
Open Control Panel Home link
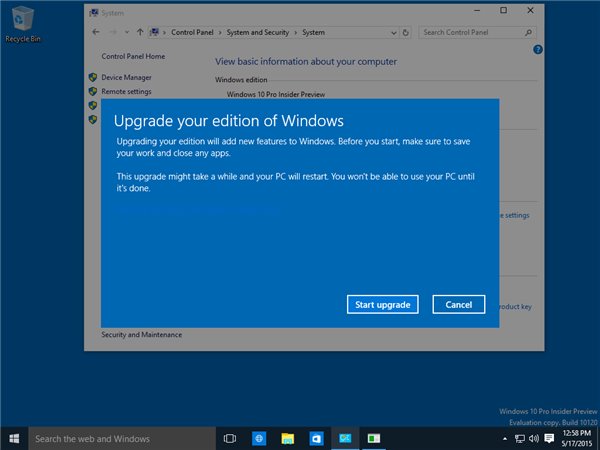tap(134, 58)
